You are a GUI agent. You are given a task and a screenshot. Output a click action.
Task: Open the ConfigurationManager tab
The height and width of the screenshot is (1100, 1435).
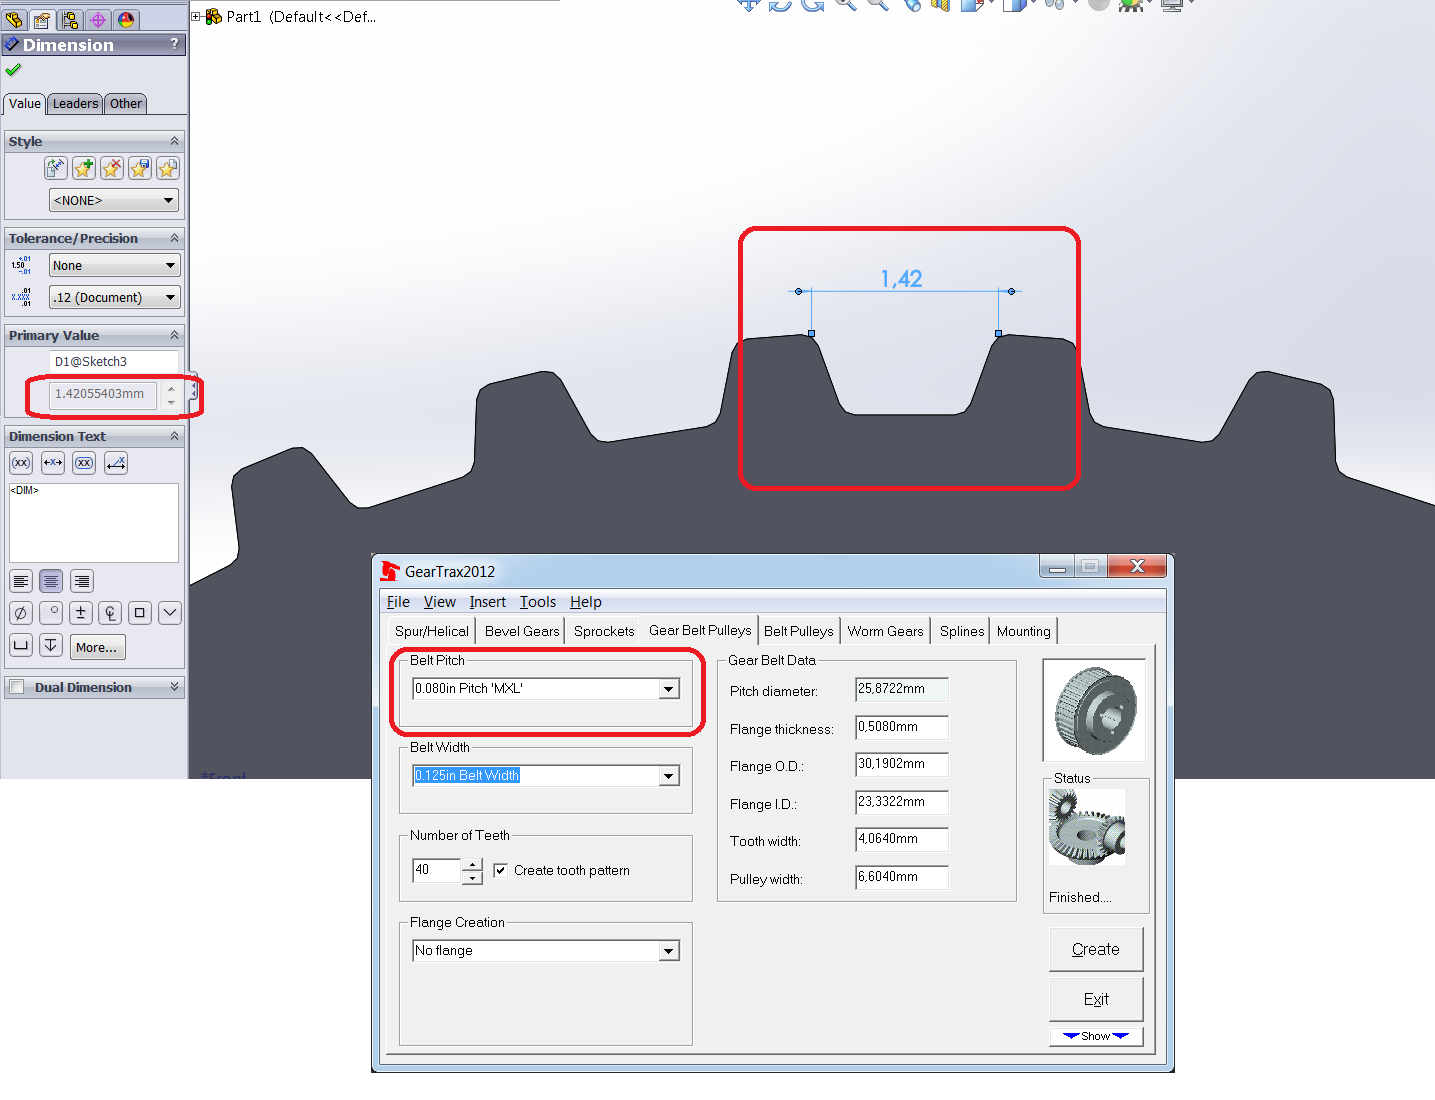point(70,19)
